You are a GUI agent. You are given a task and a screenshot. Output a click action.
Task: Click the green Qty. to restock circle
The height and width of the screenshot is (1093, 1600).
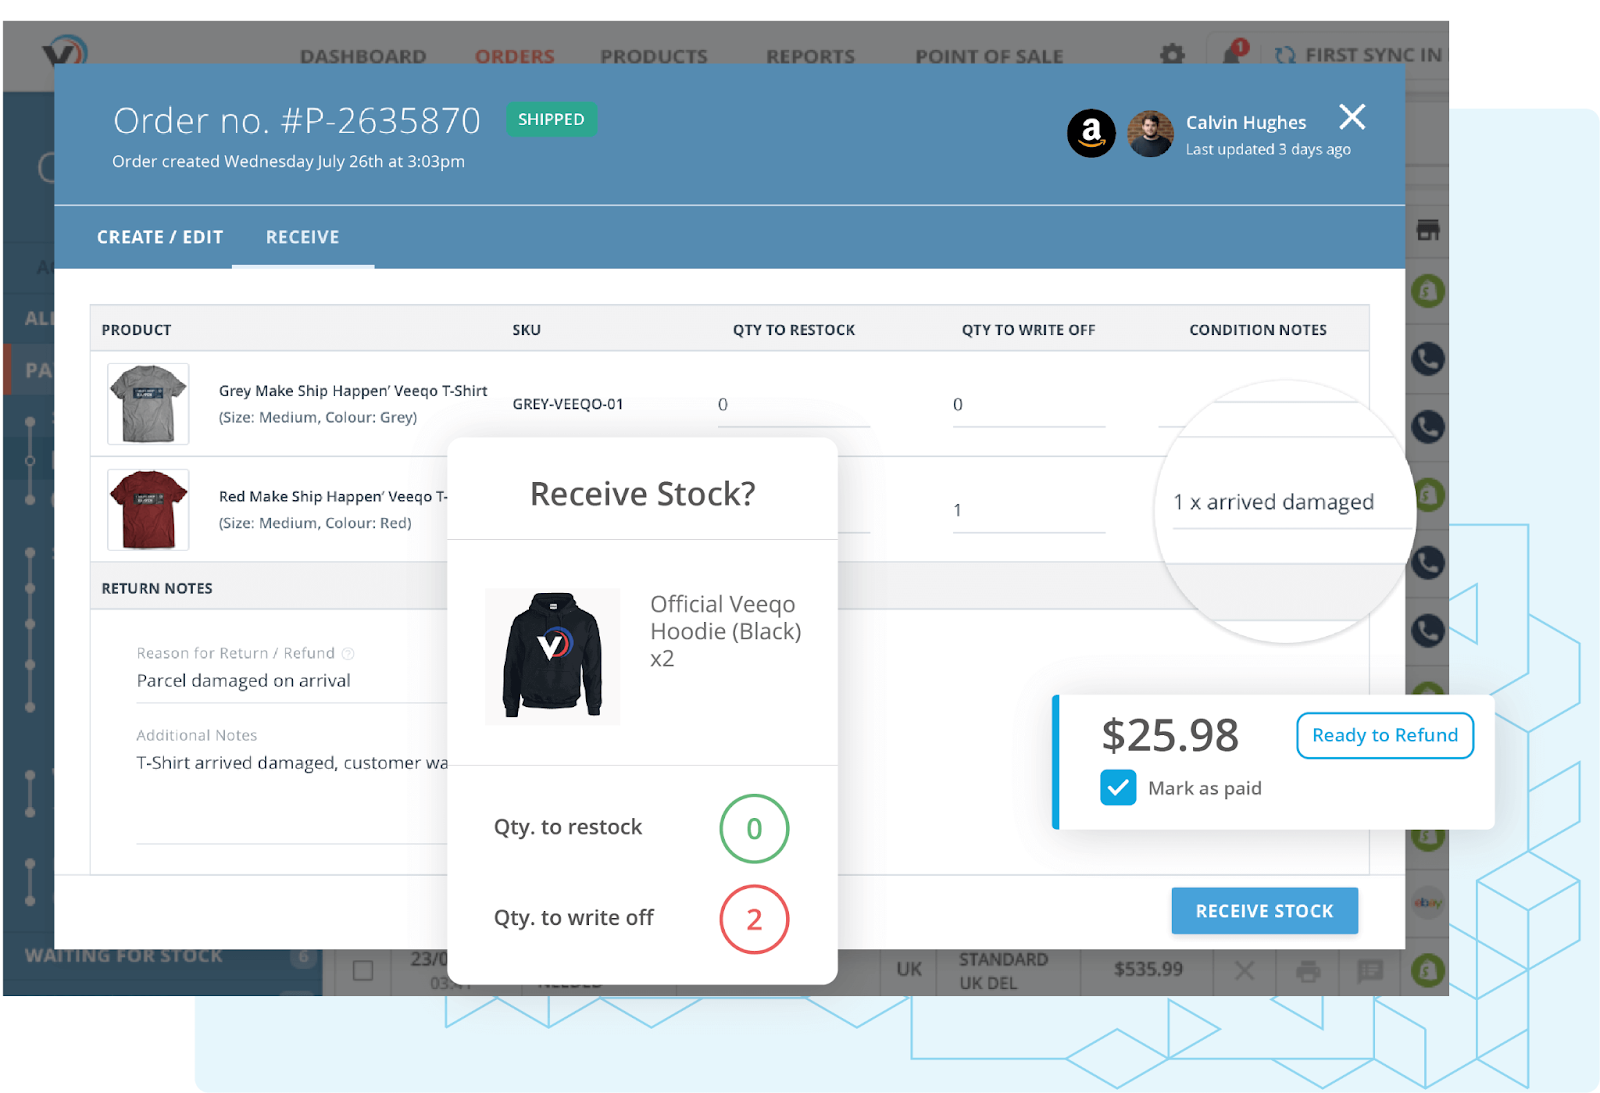pos(754,829)
